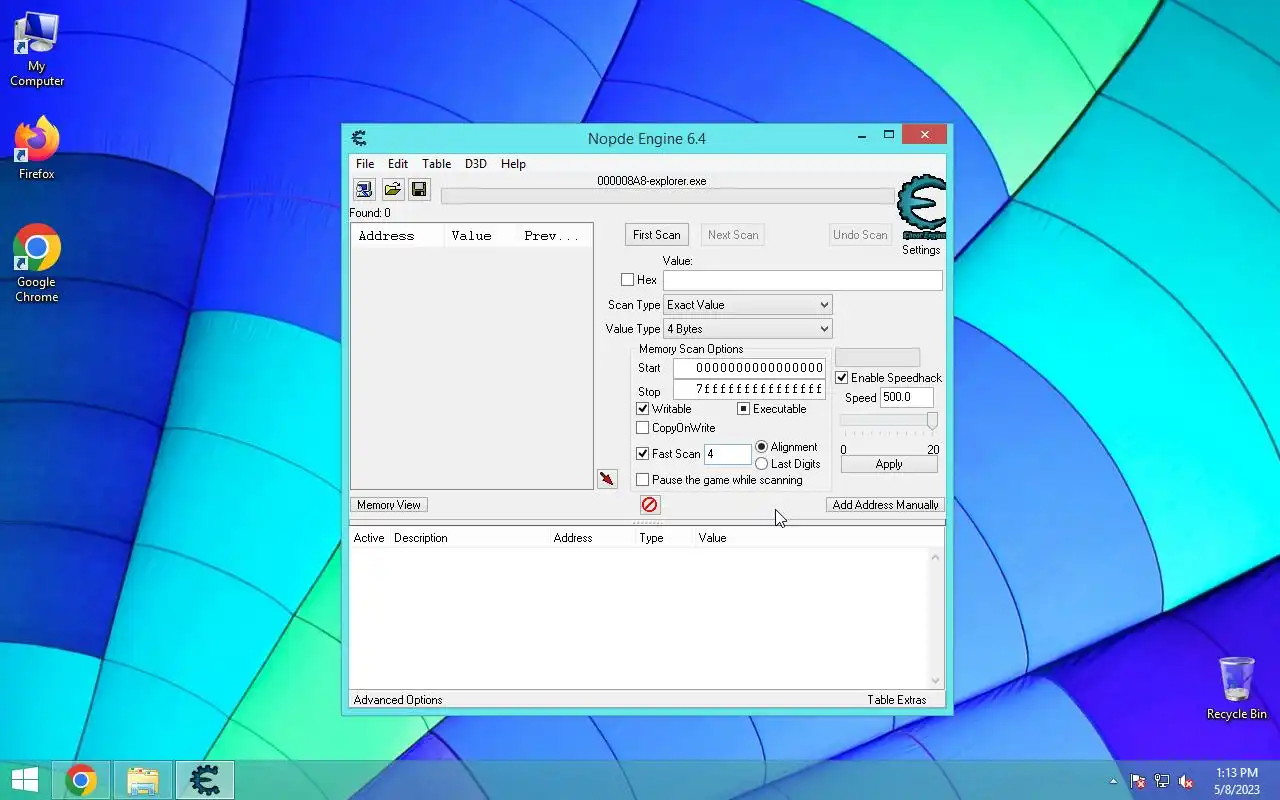Screen dimensions: 1280x800
Task: Open the Value Type dropdown
Action: (747, 329)
